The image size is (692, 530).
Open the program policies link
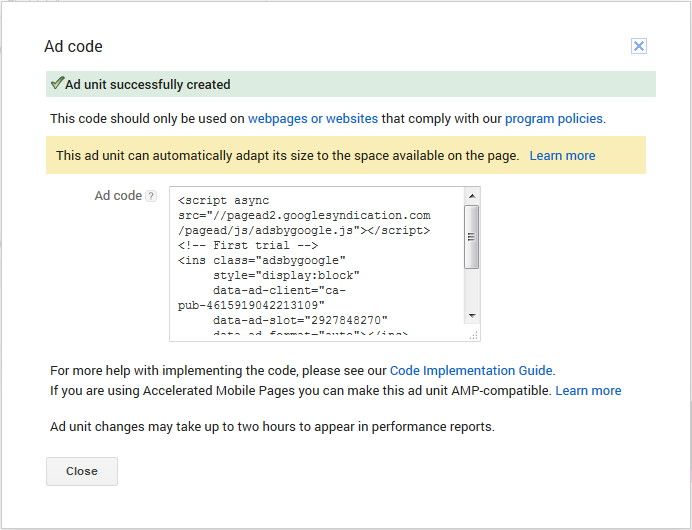pyautogui.click(x=554, y=119)
